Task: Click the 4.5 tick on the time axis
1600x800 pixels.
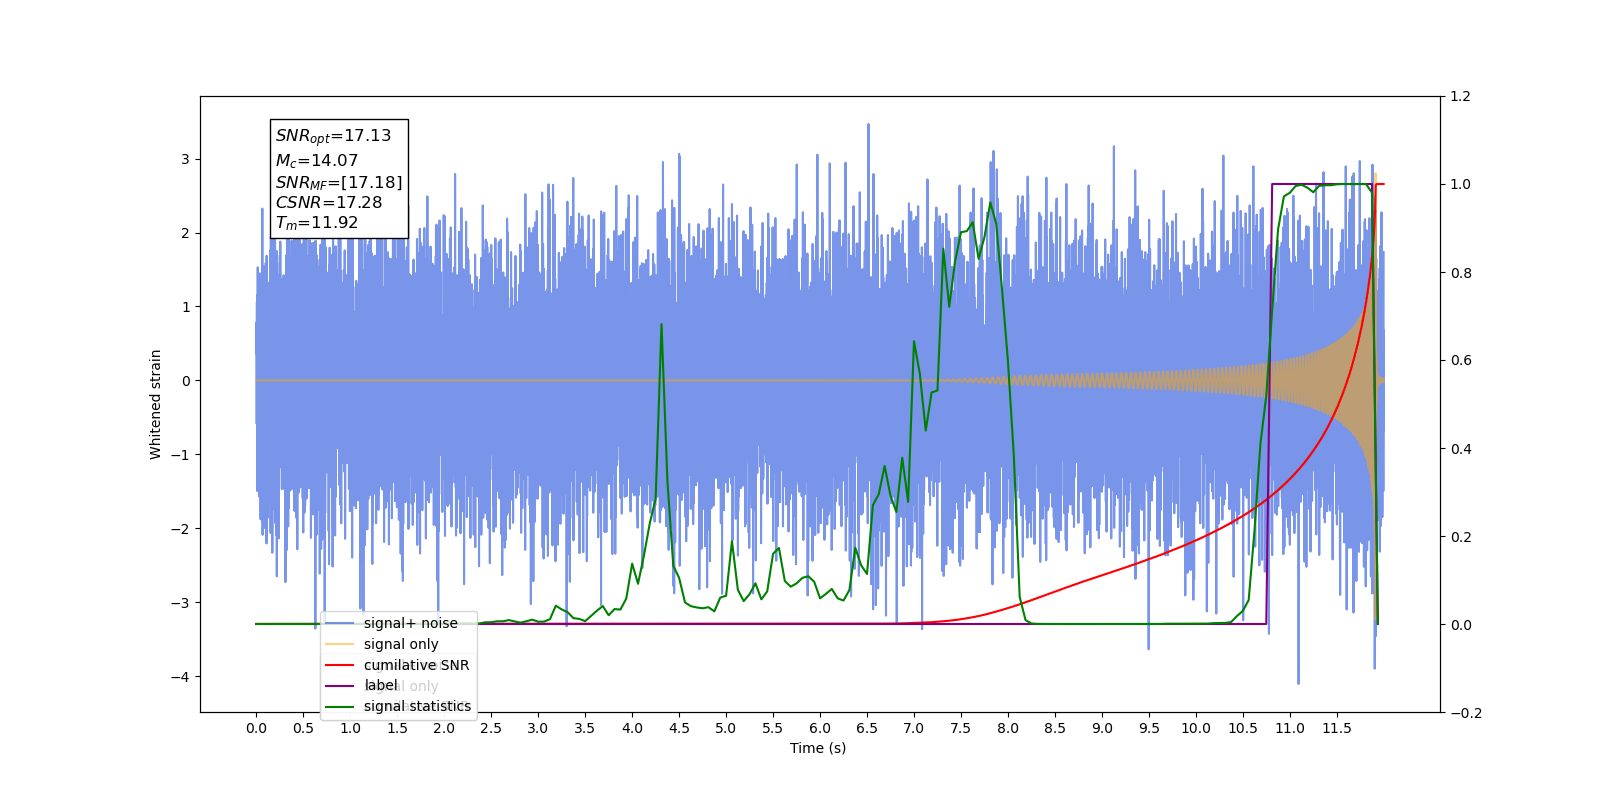Action: (679, 728)
